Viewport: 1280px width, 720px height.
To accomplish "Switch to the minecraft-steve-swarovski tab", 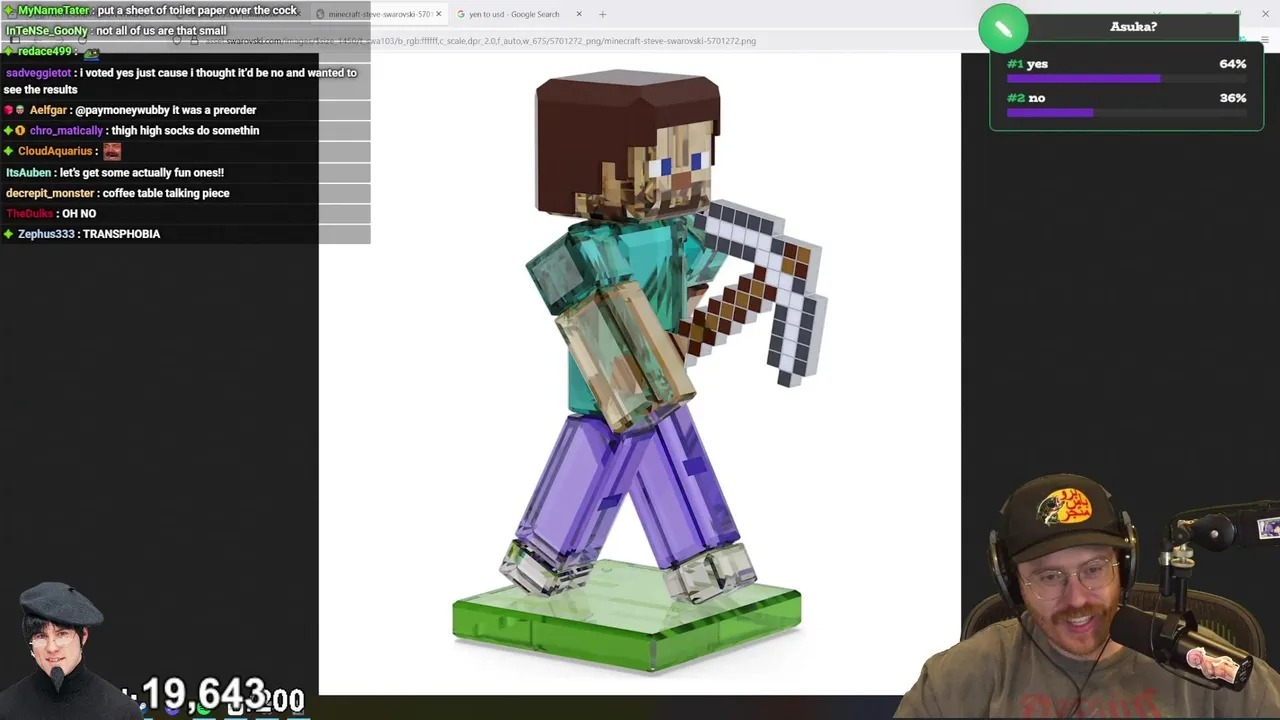I will coord(379,14).
